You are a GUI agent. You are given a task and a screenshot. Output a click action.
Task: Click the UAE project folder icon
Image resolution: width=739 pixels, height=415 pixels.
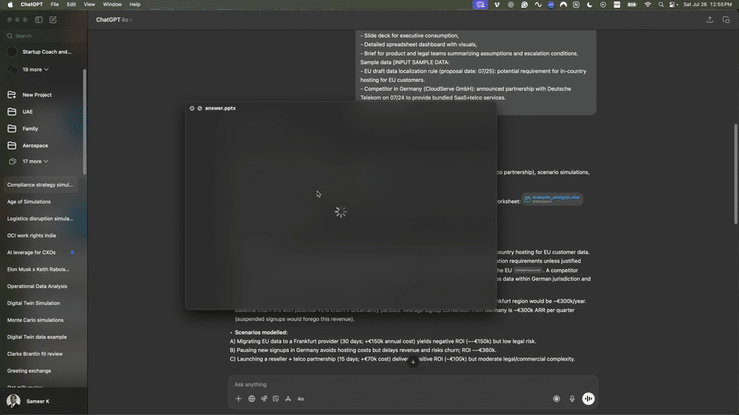click(12, 112)
